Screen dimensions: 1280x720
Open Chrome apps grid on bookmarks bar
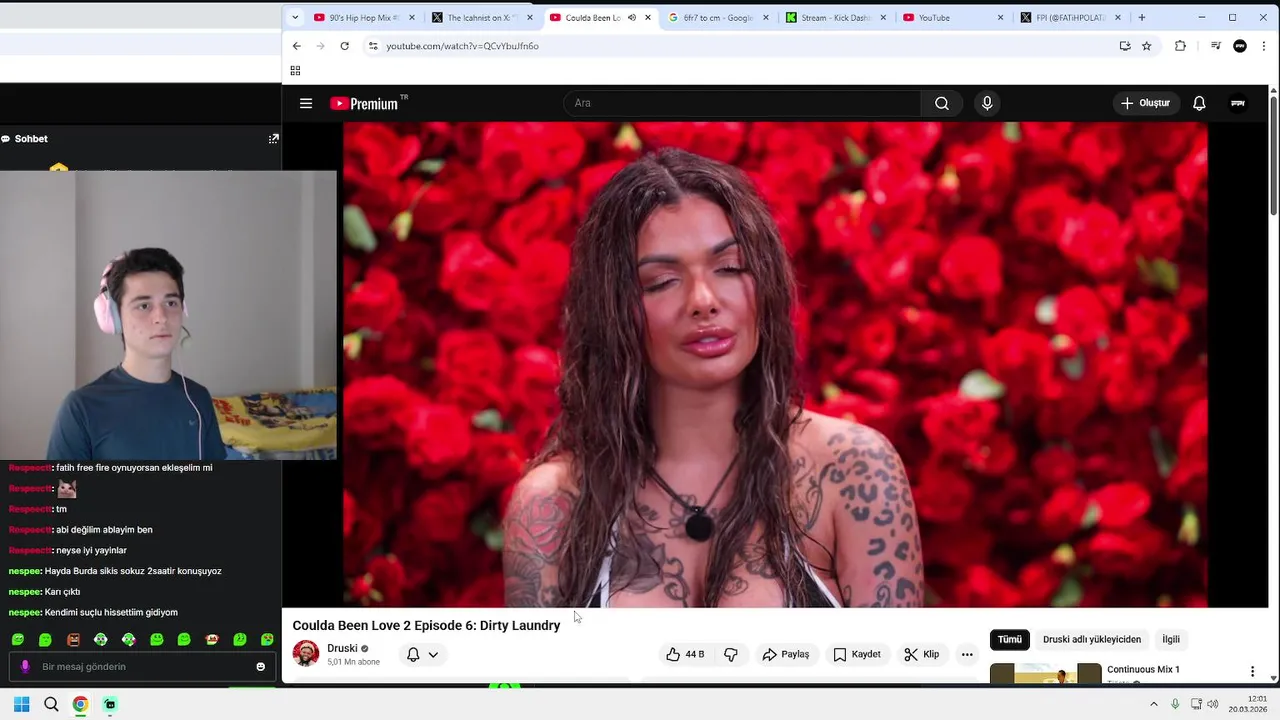point(295,70)
